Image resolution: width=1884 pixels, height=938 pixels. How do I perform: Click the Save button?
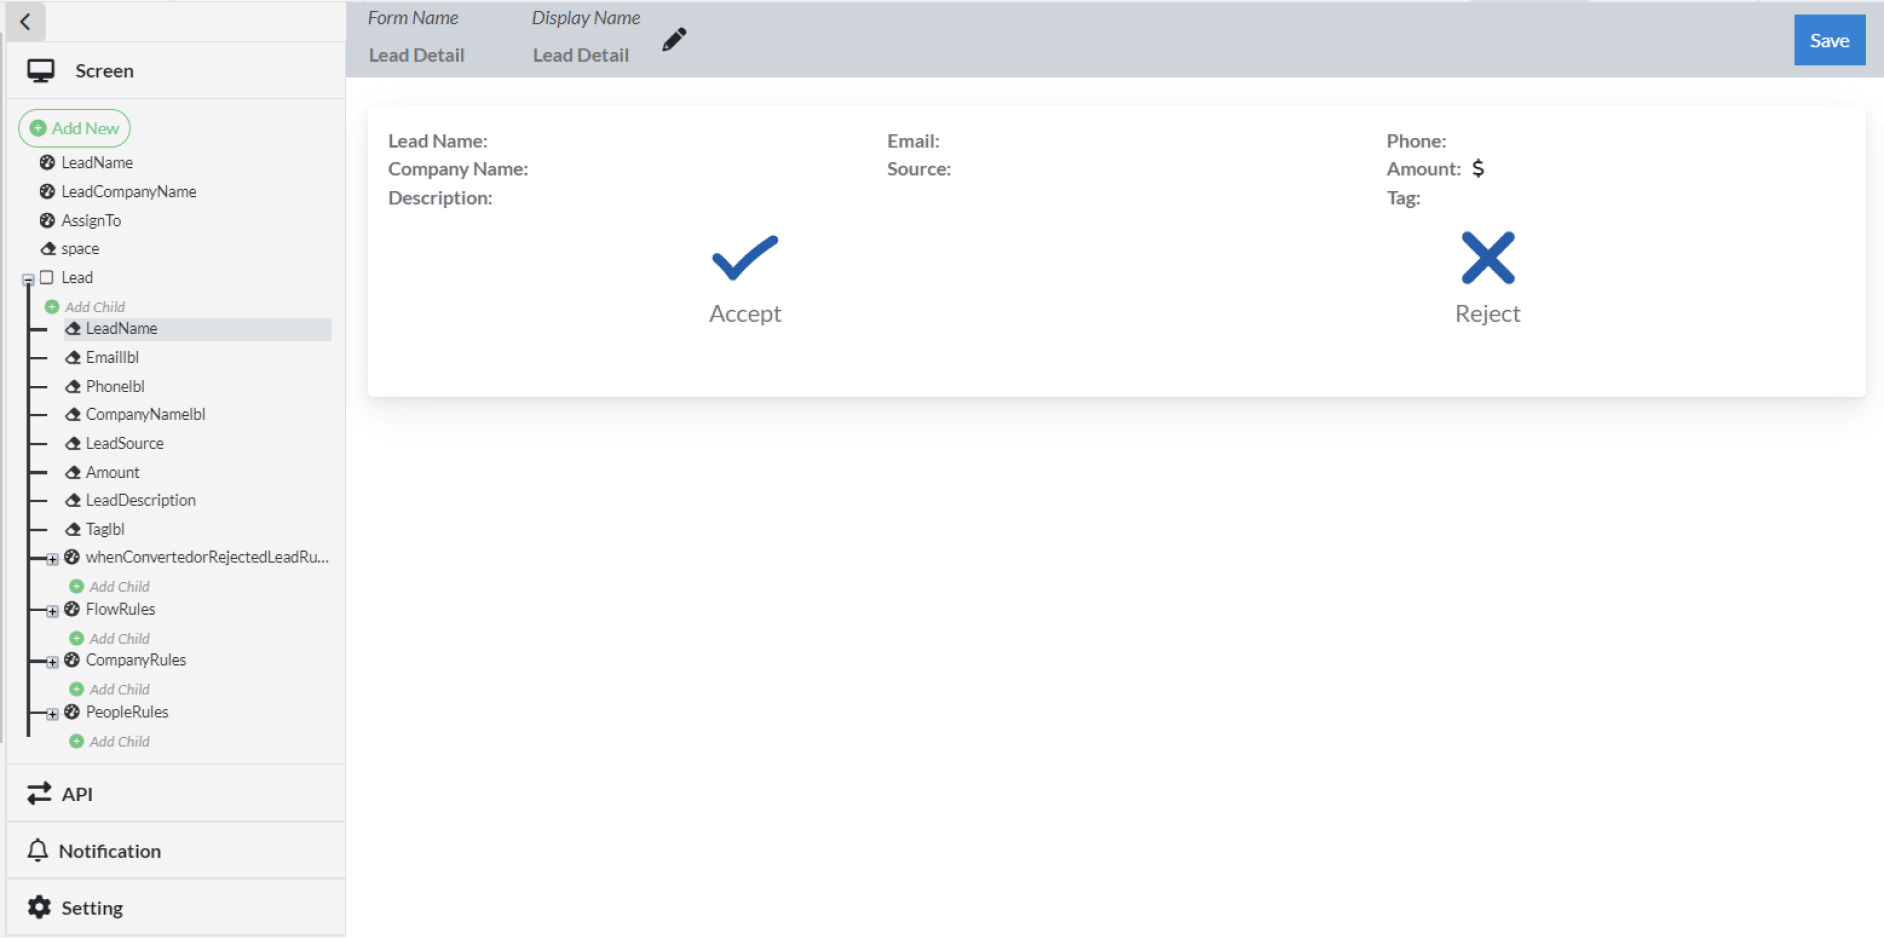[1828, 41]
